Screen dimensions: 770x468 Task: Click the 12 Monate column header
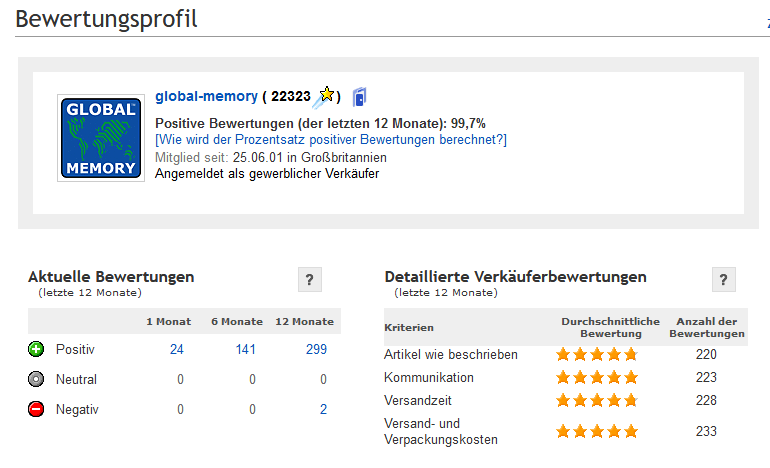point(304,322)
